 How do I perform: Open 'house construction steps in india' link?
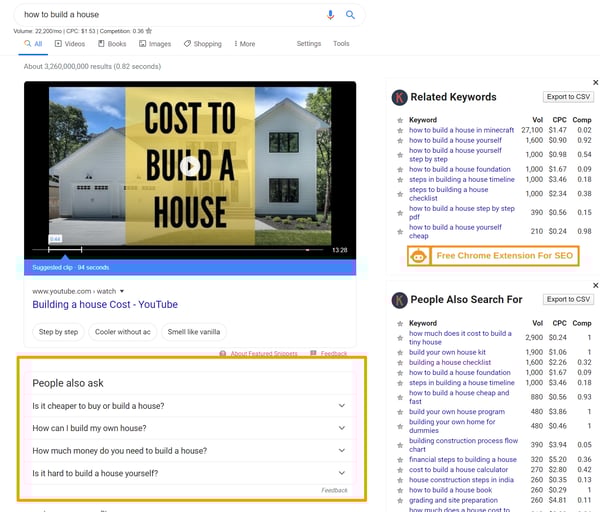point(461,480)
